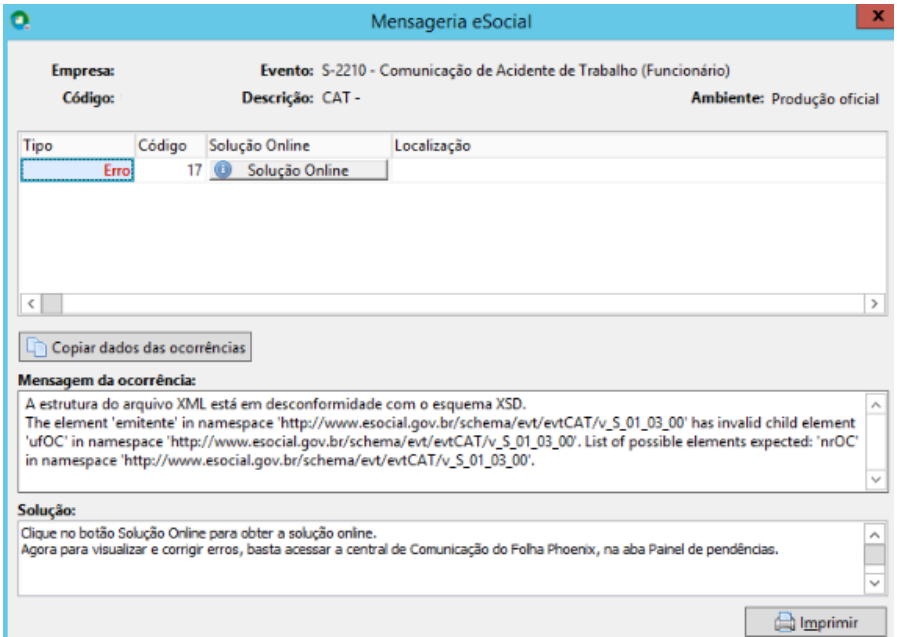This screenshot has width=897, height=637.
Task: Click the down arrow of the Solução scrollbar
Action: click(875, 583)
